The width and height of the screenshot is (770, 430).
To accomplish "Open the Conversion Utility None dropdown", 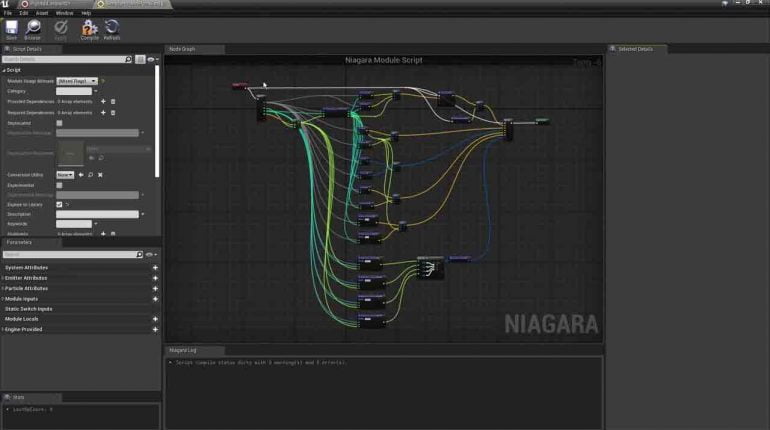I will (x=64, y=175).
